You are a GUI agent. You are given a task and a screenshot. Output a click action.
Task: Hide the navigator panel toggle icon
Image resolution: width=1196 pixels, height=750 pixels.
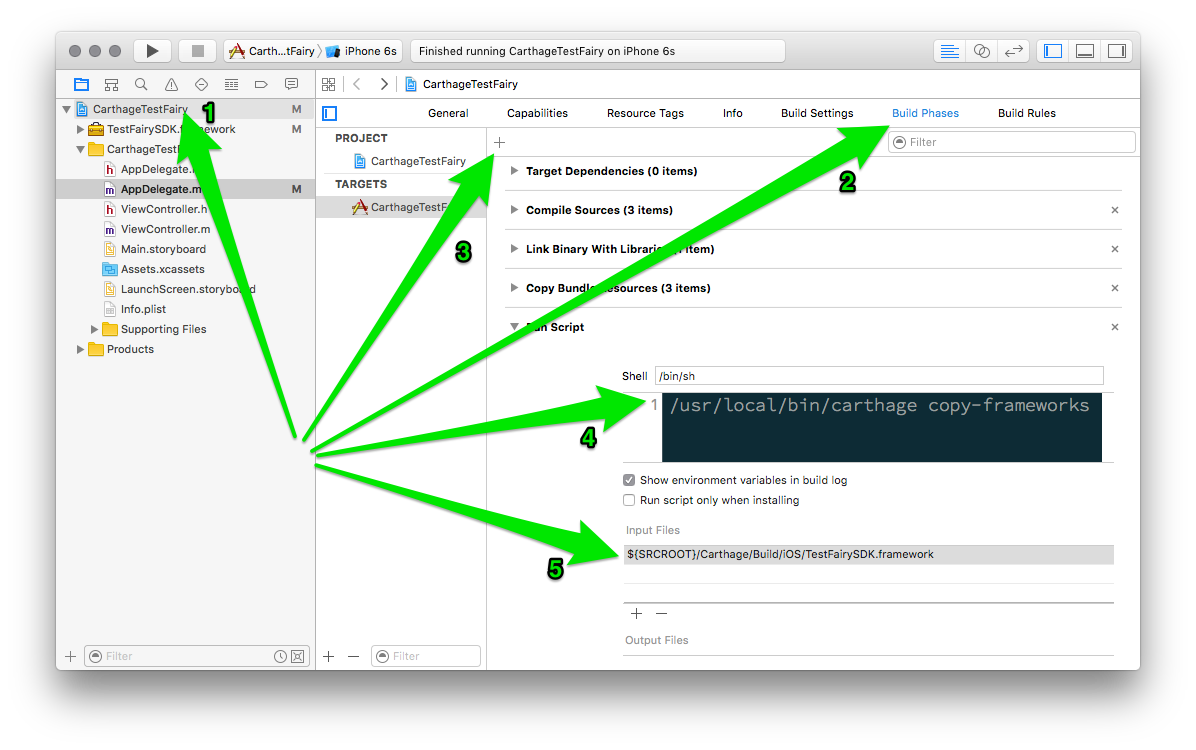point(1053,51)
